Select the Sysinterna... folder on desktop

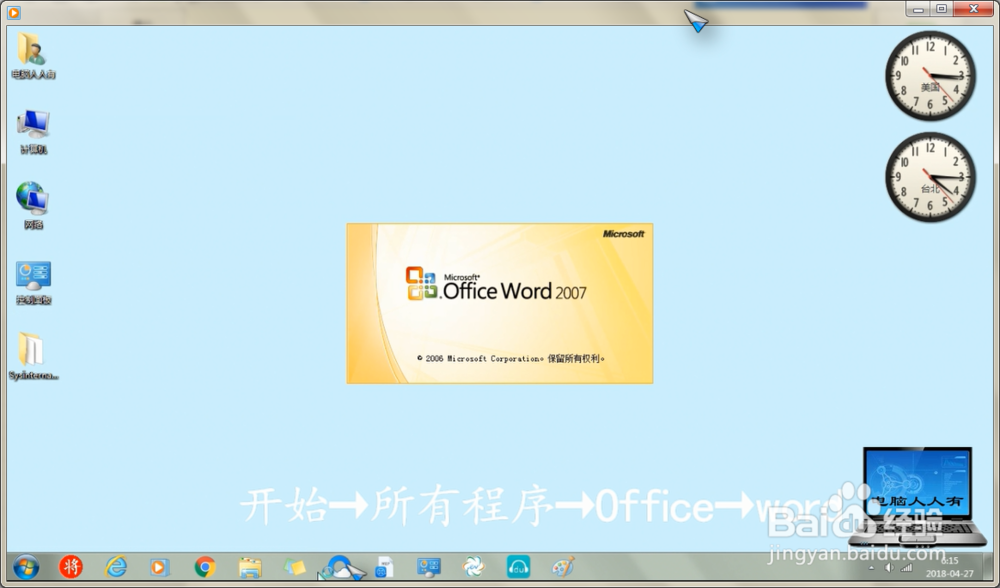pos(33,356)
